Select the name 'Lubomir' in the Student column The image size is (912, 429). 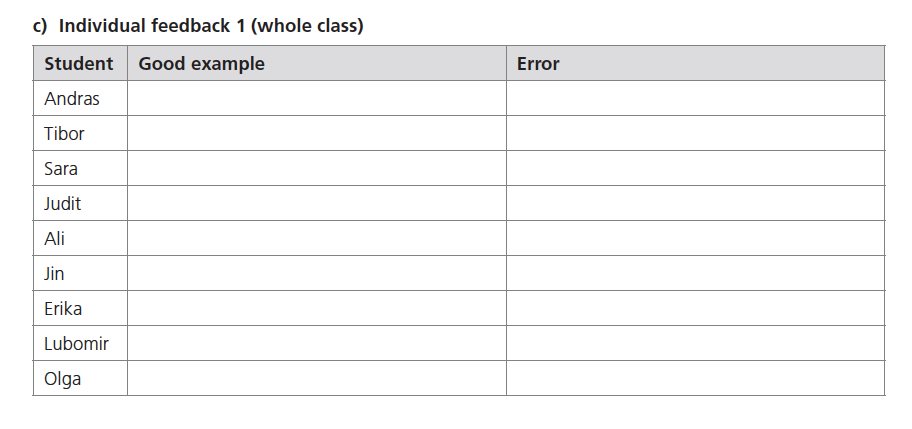(x=77, y=344)
